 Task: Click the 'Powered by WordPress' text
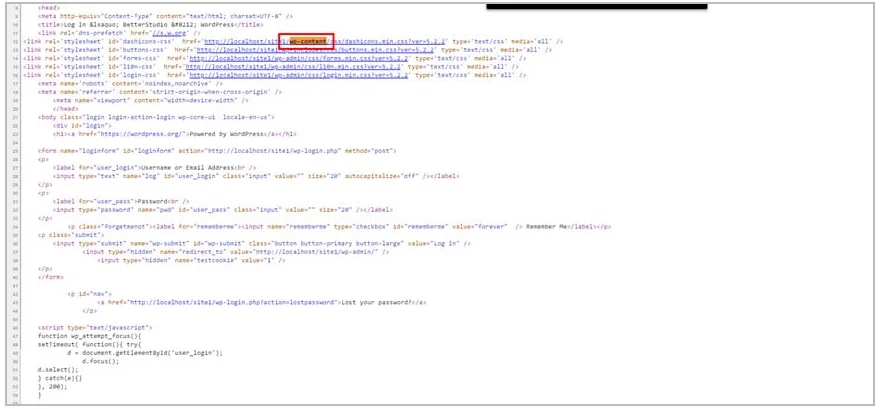(x=226, y=134)
